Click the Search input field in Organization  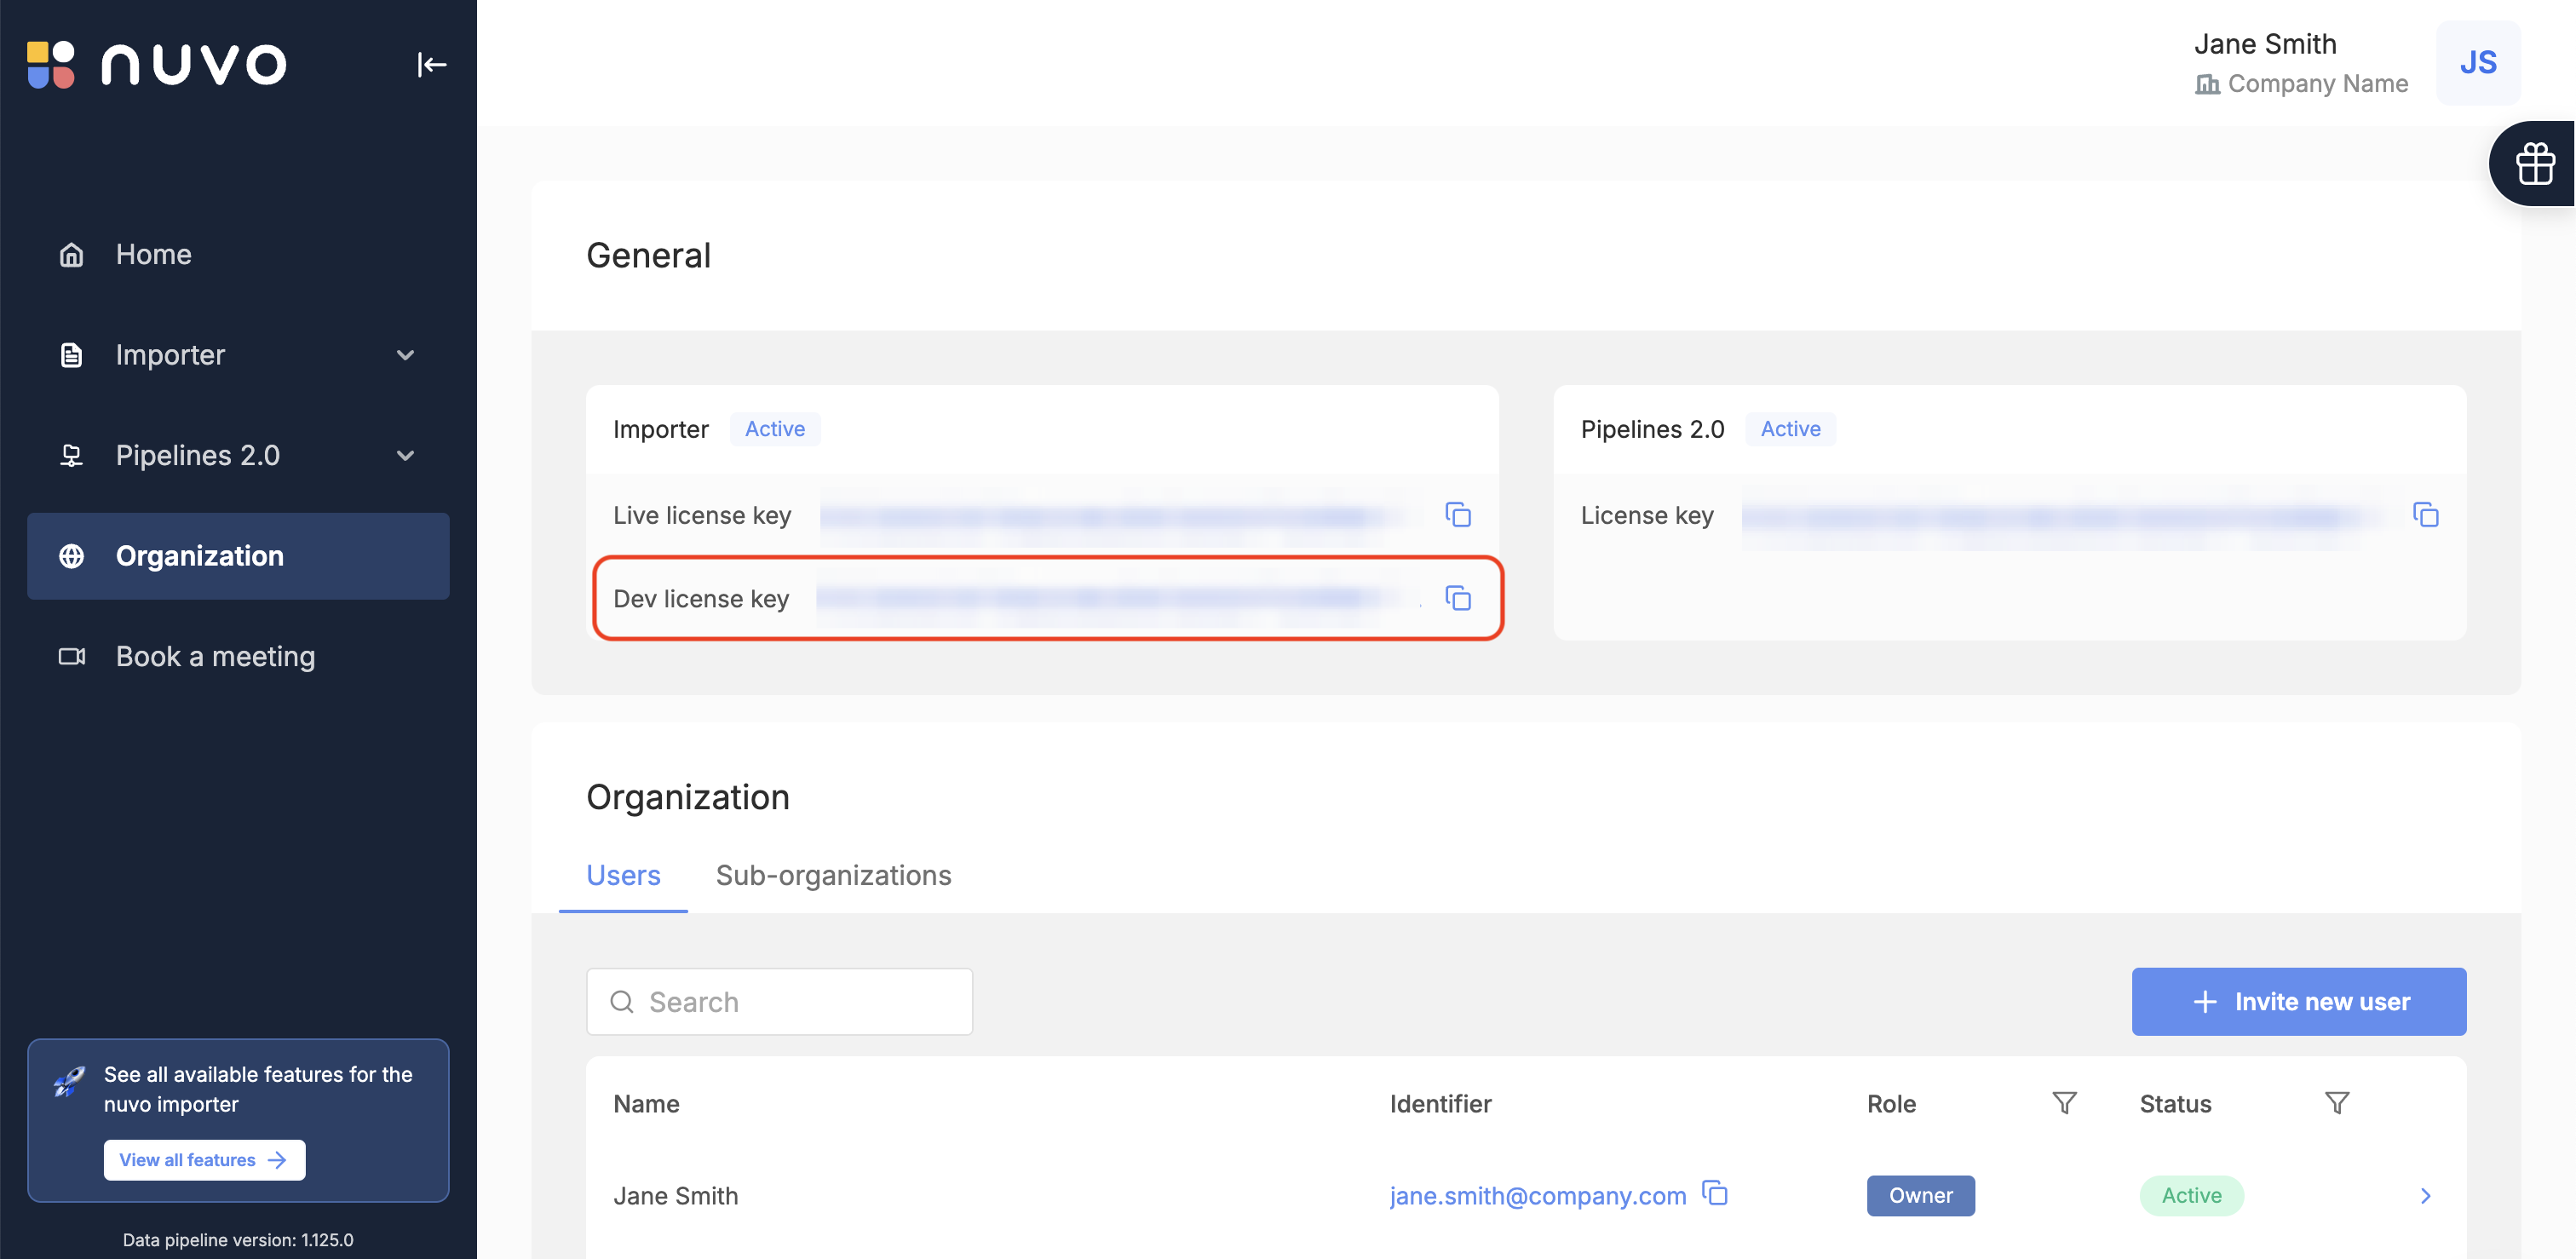click(x=779, y=999)
